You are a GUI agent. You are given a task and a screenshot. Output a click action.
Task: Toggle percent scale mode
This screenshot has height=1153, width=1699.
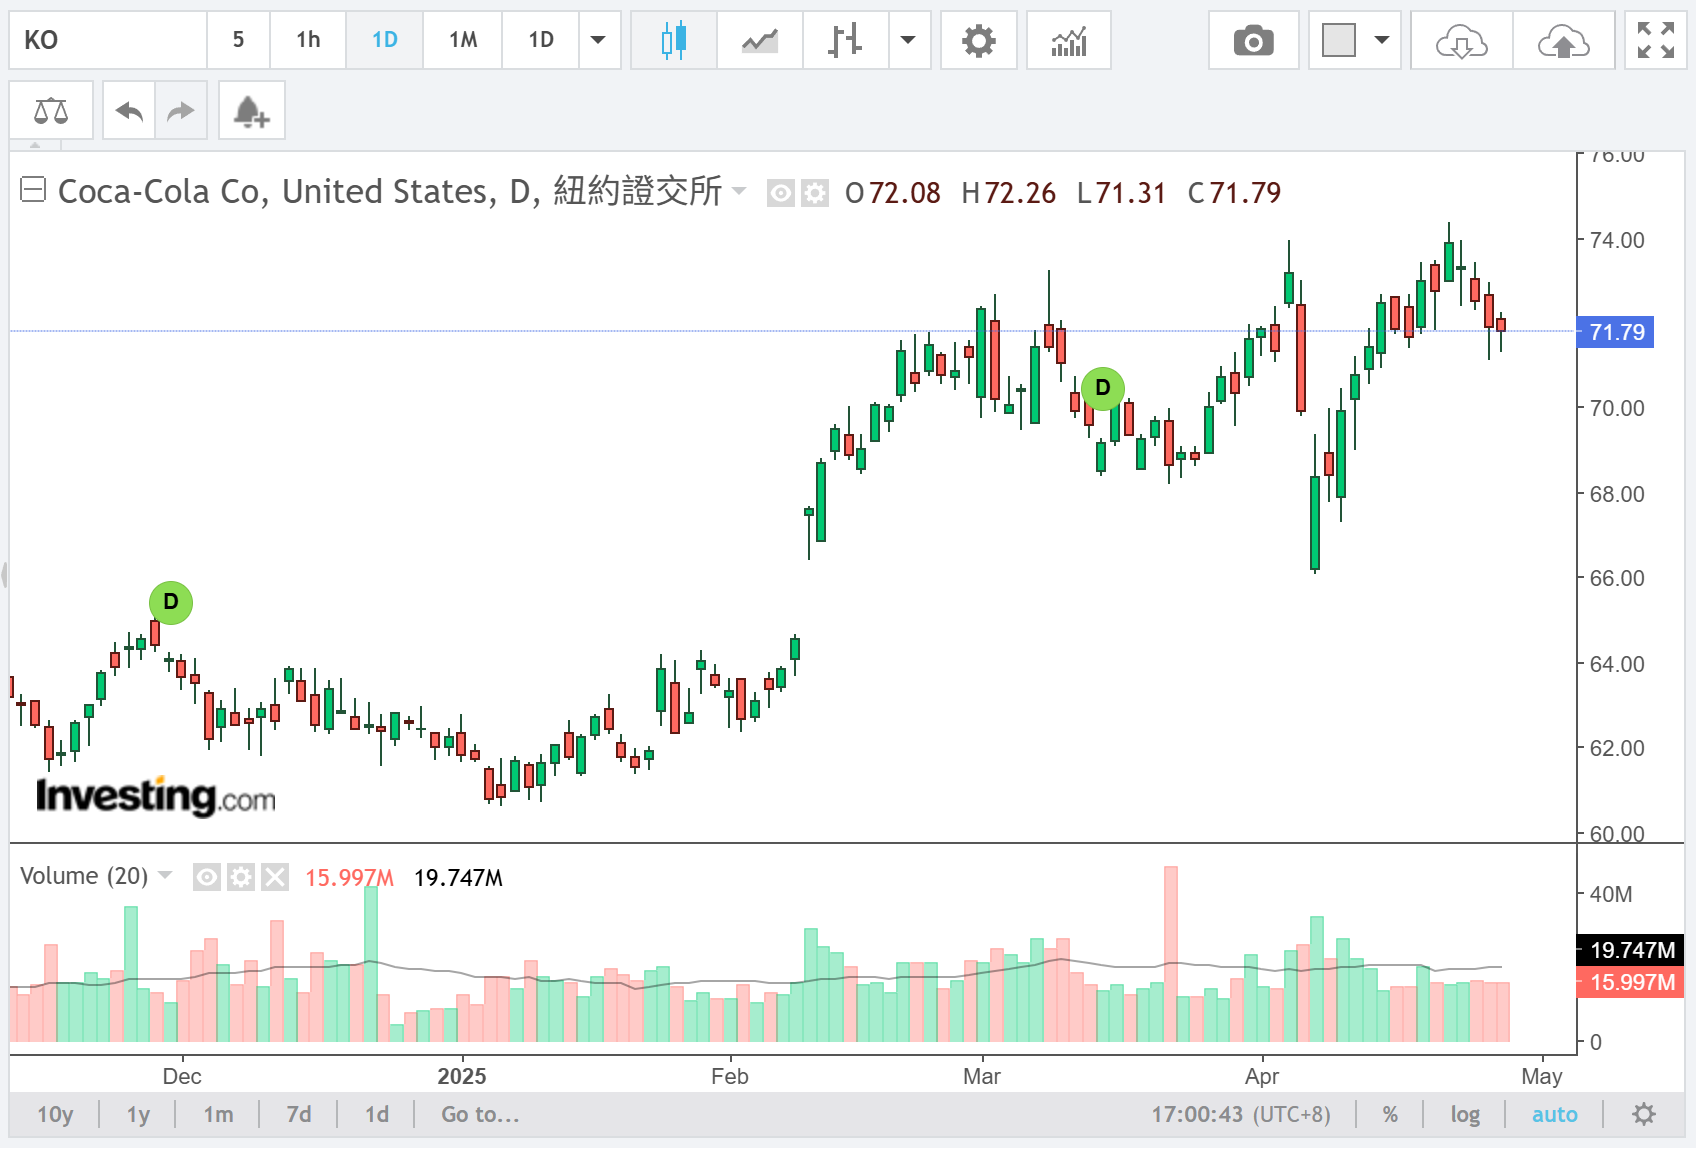(1390, 1114)
